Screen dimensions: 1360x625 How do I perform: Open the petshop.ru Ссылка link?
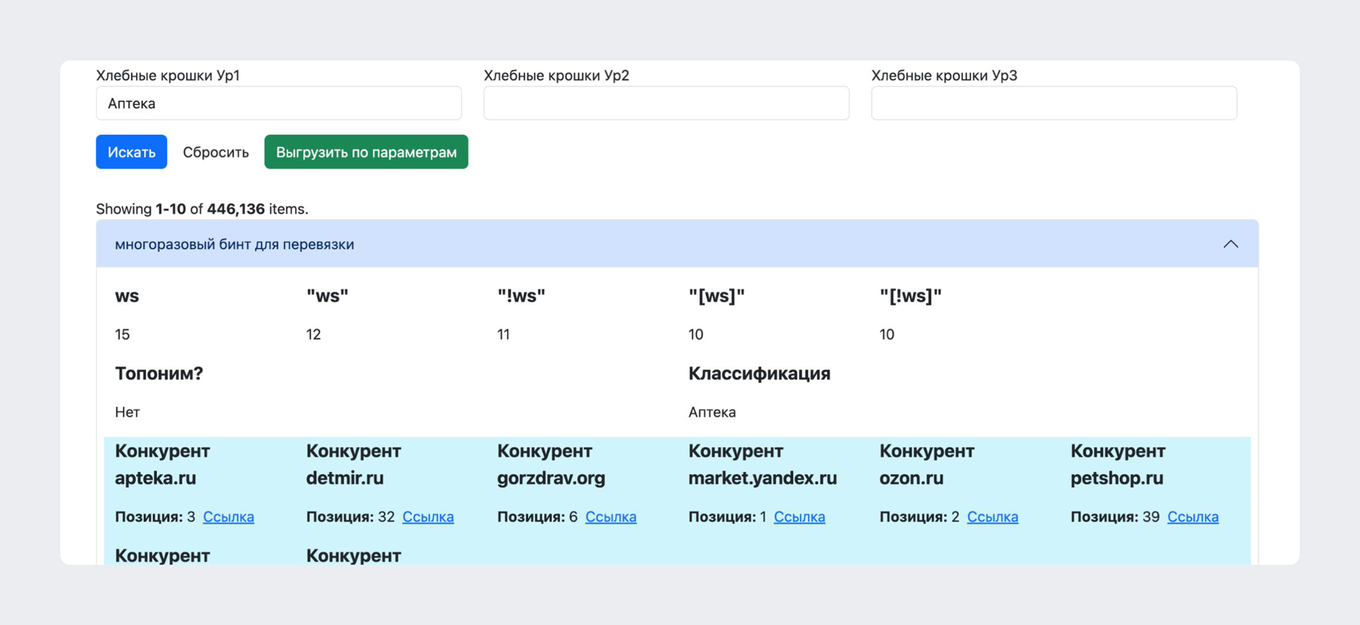[x=1192, y=517]
